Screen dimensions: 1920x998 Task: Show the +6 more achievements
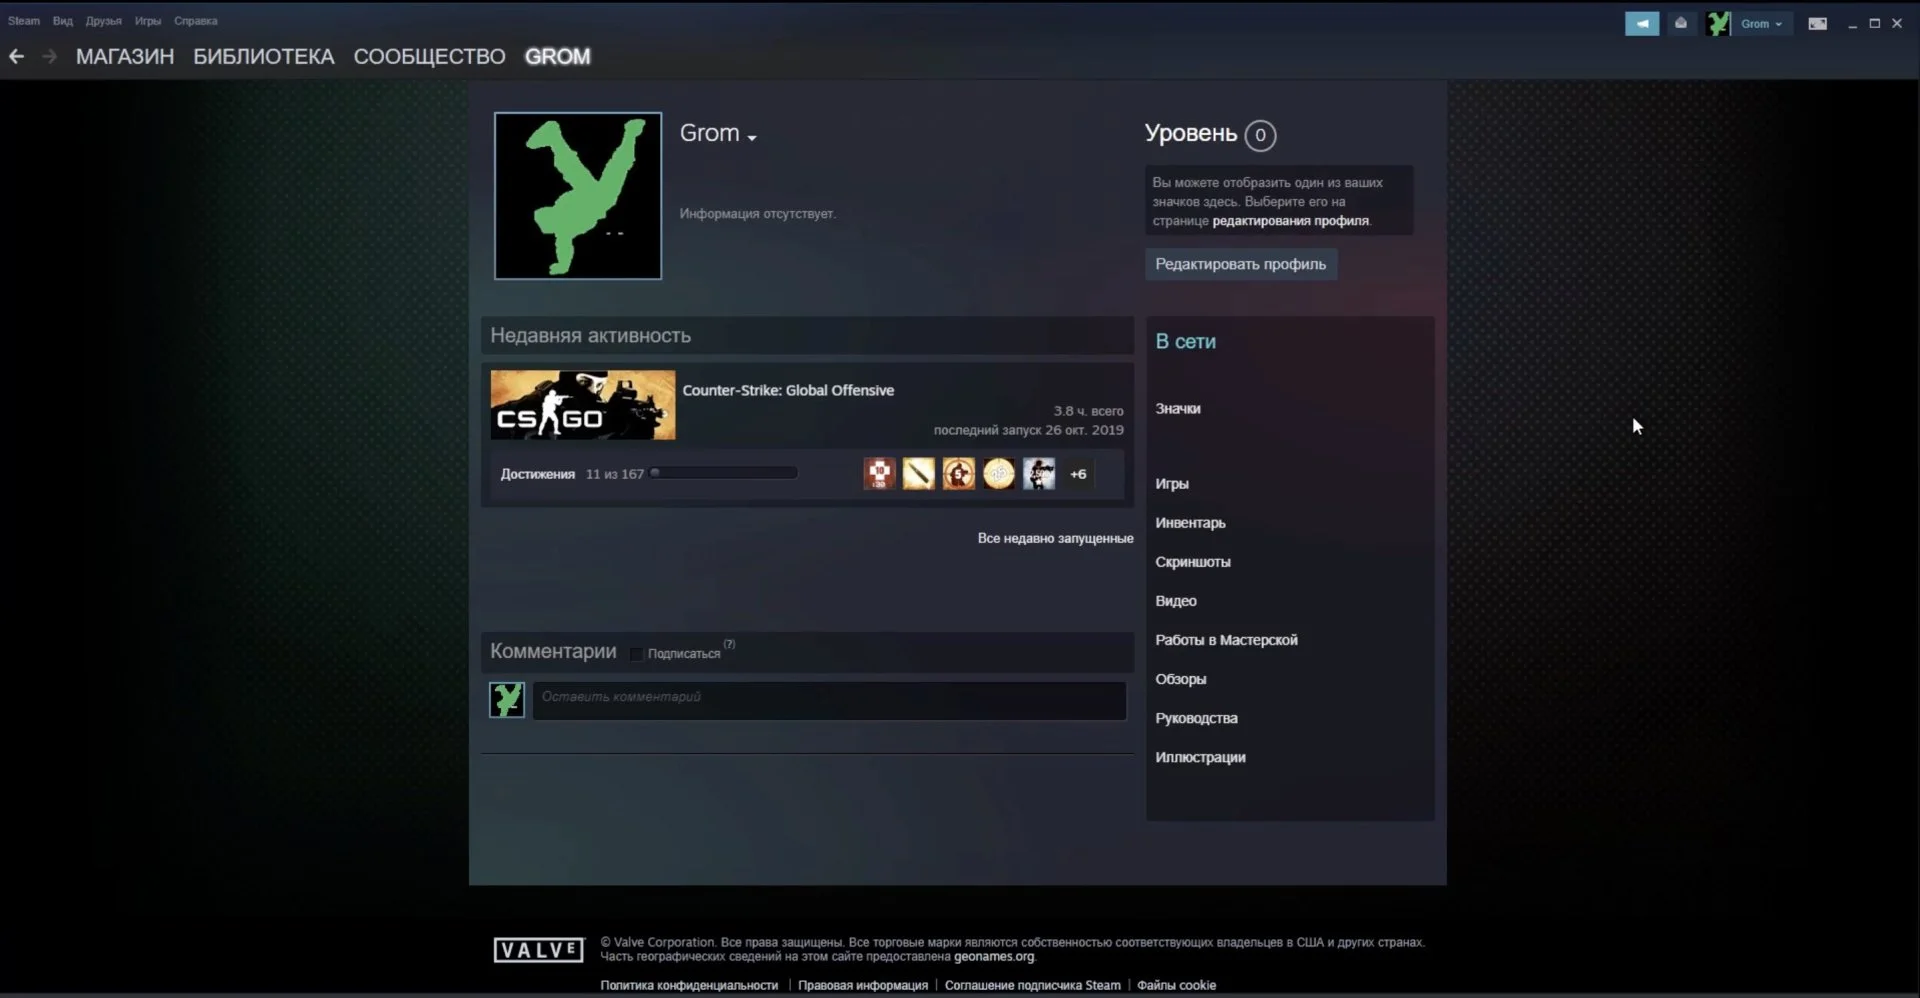tap(1078, 474)
